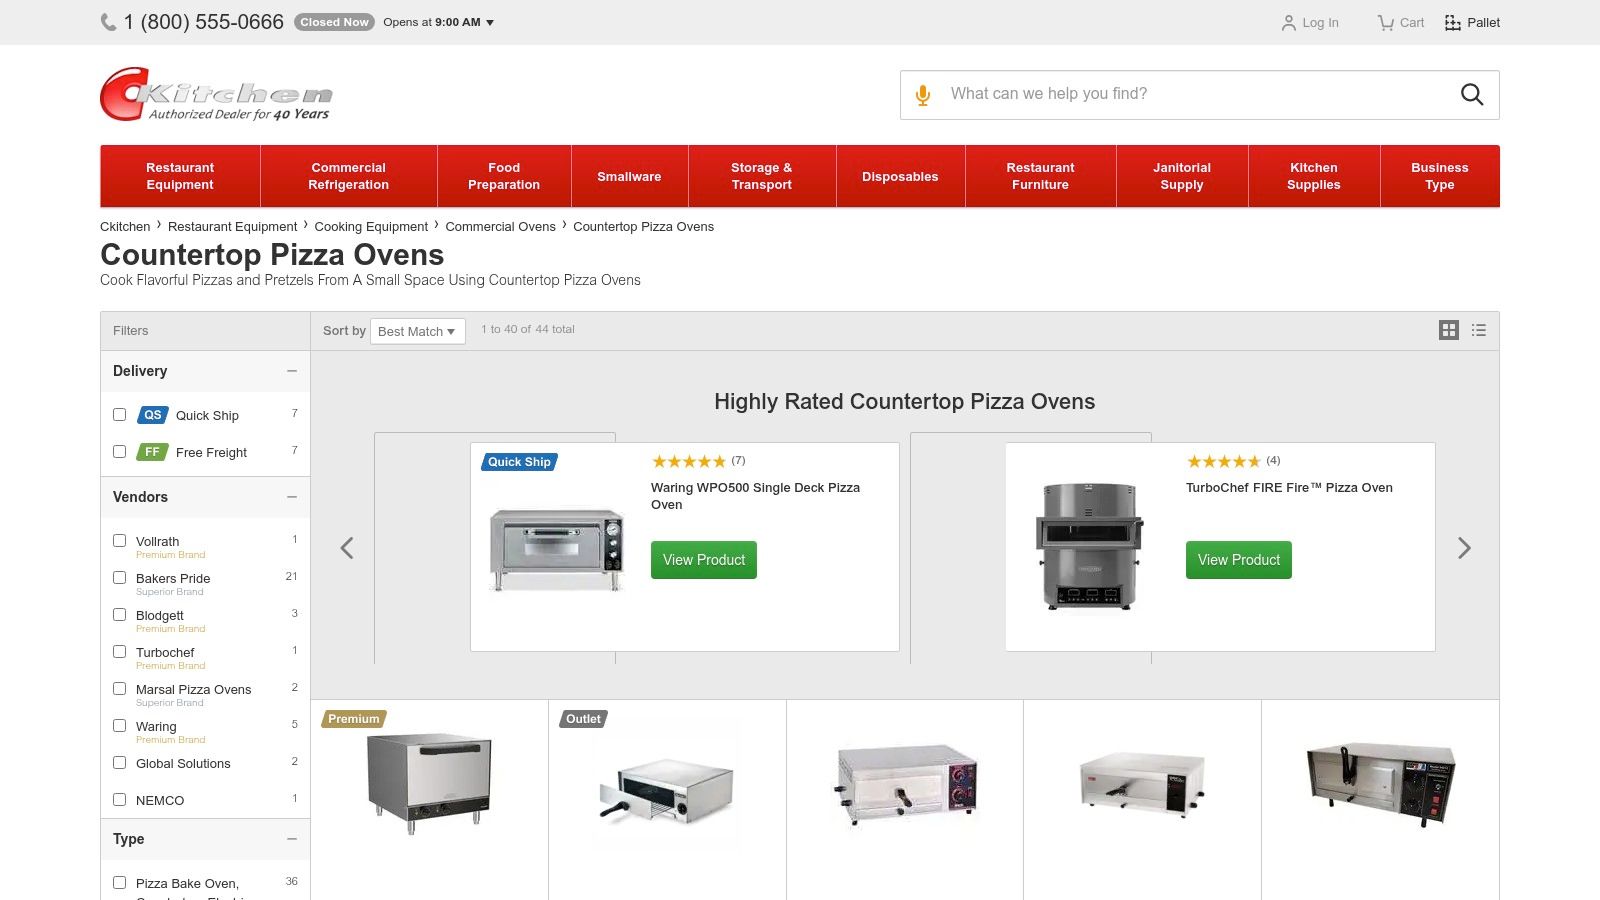Check the Waring vendor checkbox

tap(119, 725)
